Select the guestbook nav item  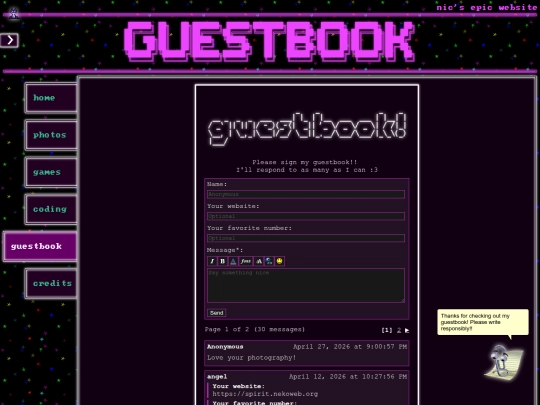pyautogui.click(x=40, y=246)
